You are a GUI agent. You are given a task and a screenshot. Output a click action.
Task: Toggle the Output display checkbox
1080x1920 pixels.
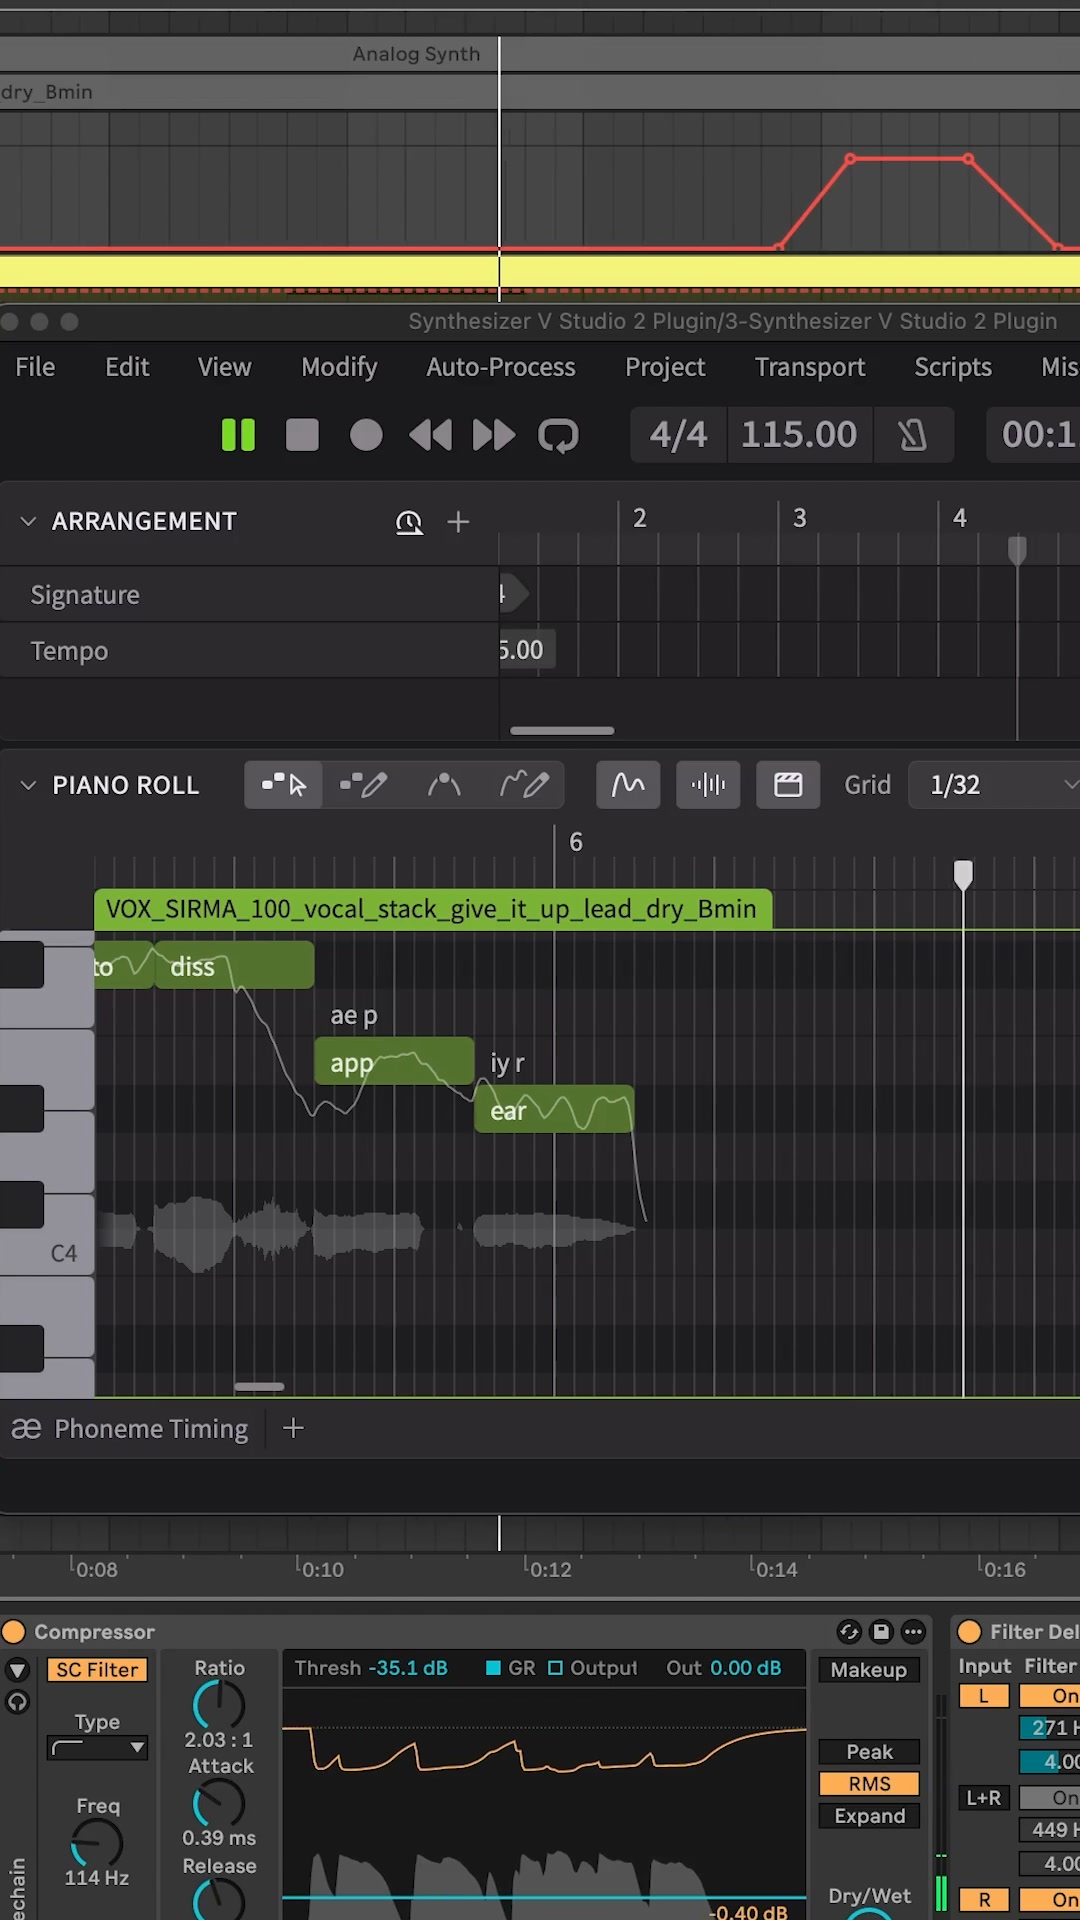(x=556, y=1668)
